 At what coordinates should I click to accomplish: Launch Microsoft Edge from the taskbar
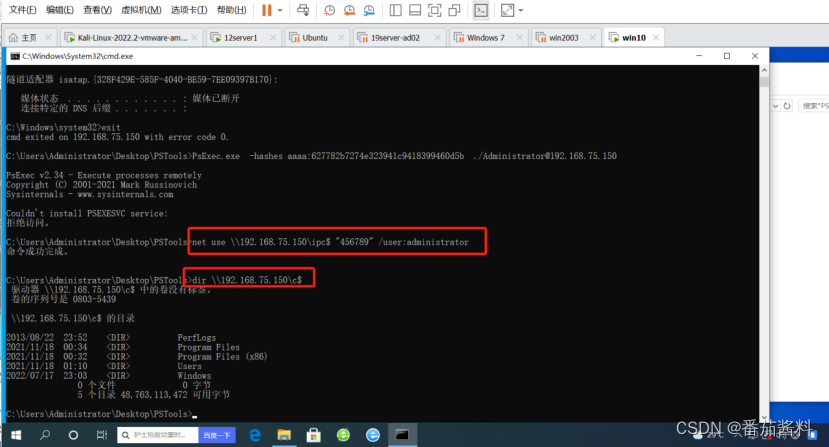coord(254,435)
